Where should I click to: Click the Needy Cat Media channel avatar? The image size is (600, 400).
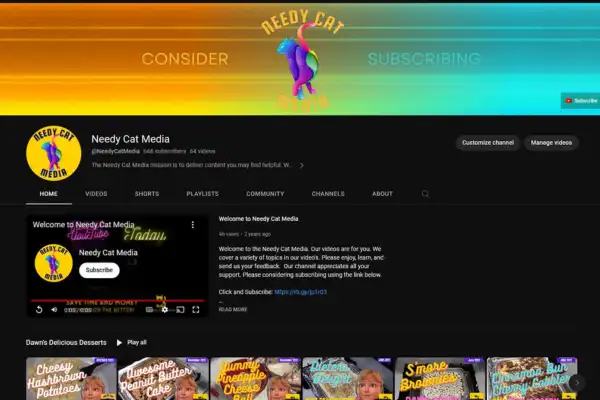[54, 153]
